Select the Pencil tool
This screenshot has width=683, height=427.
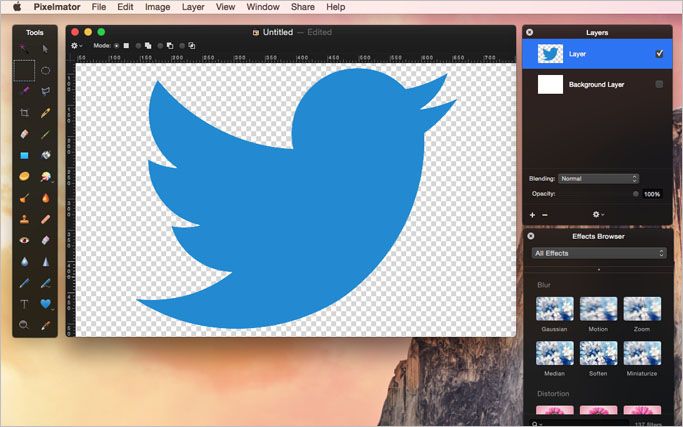[x=45, y=113]
